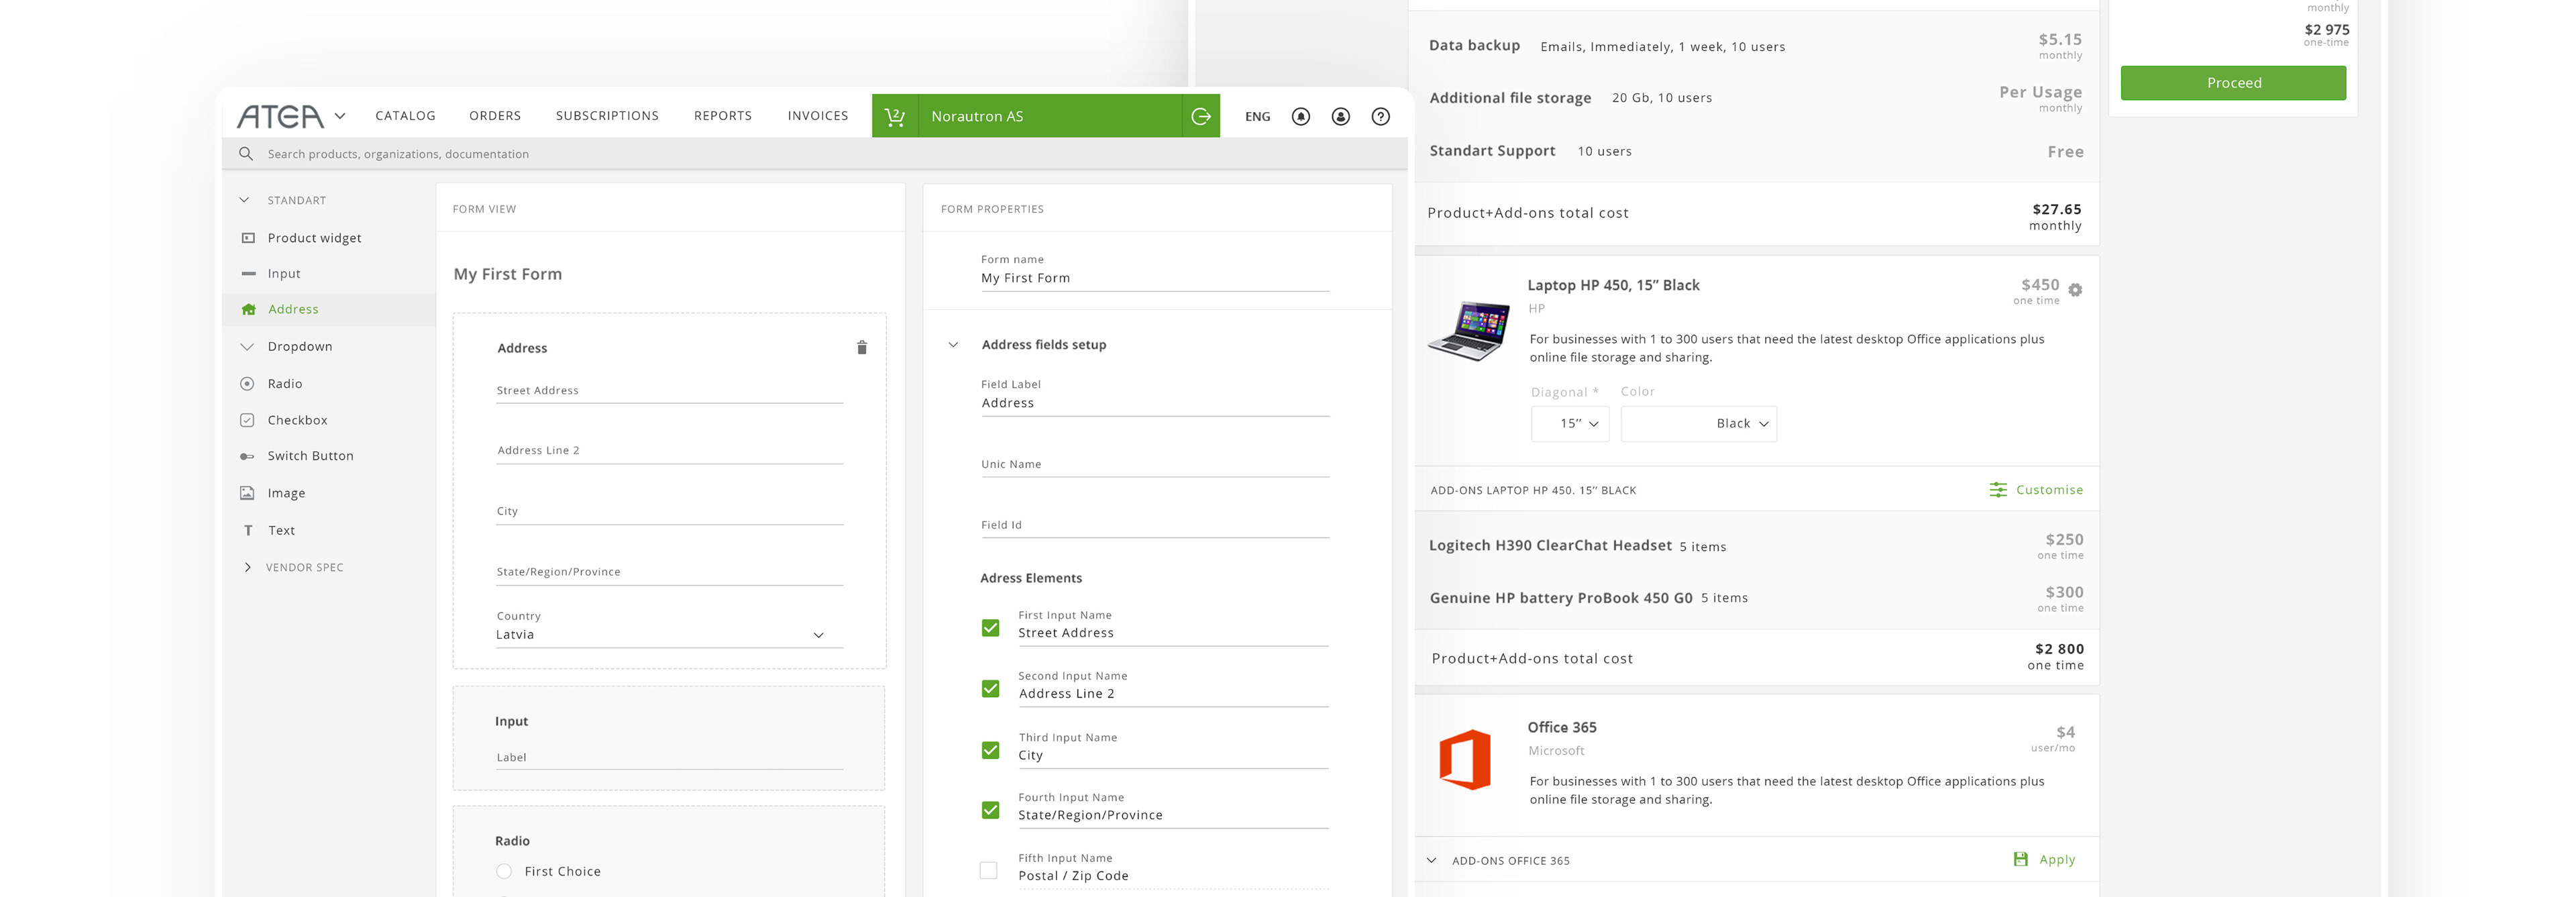The height and width of the screenshot is (897, 2576).
Task: Open the Color dropdown showing Black
Action: click(1699, 424)
